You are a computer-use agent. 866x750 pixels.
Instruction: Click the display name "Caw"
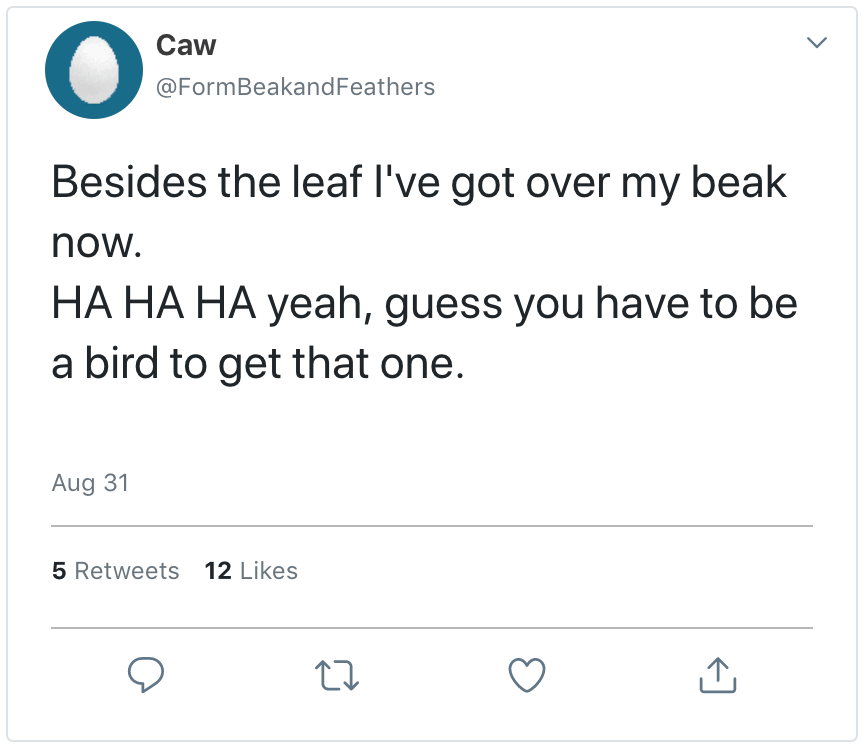coord(186,45)
